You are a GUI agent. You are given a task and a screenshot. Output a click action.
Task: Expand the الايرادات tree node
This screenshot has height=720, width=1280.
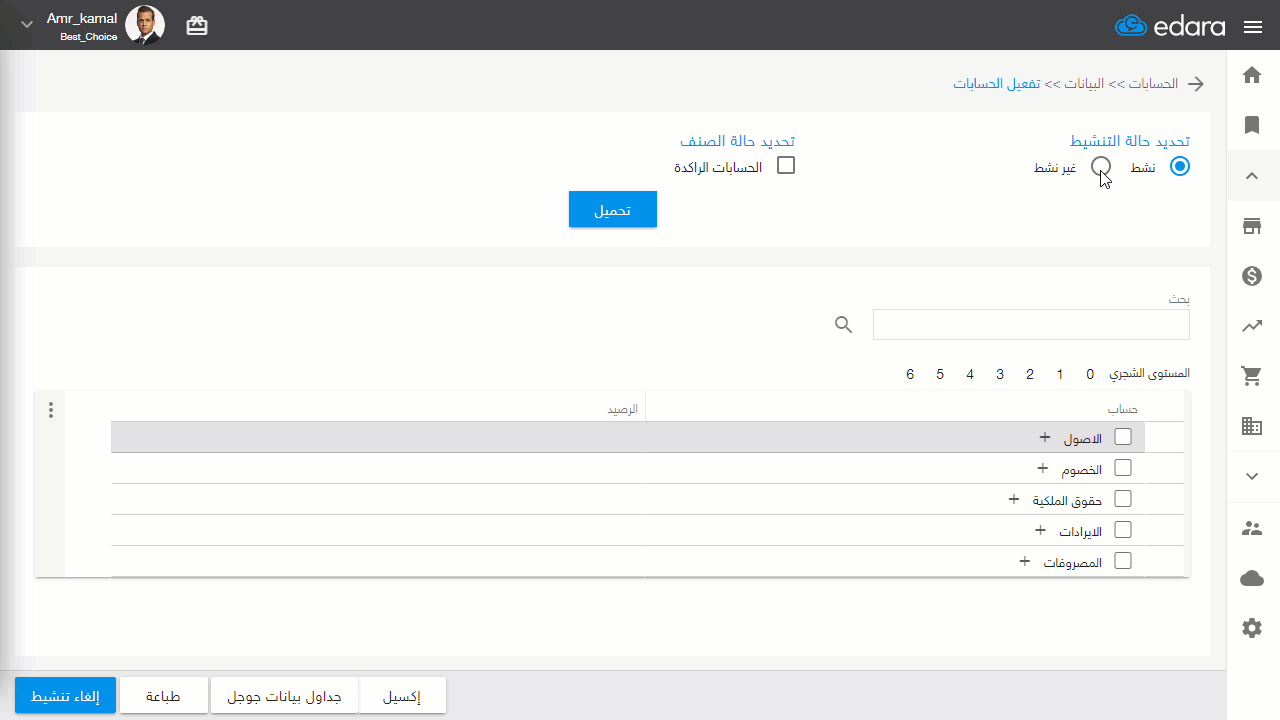[x=1040, y=530]
